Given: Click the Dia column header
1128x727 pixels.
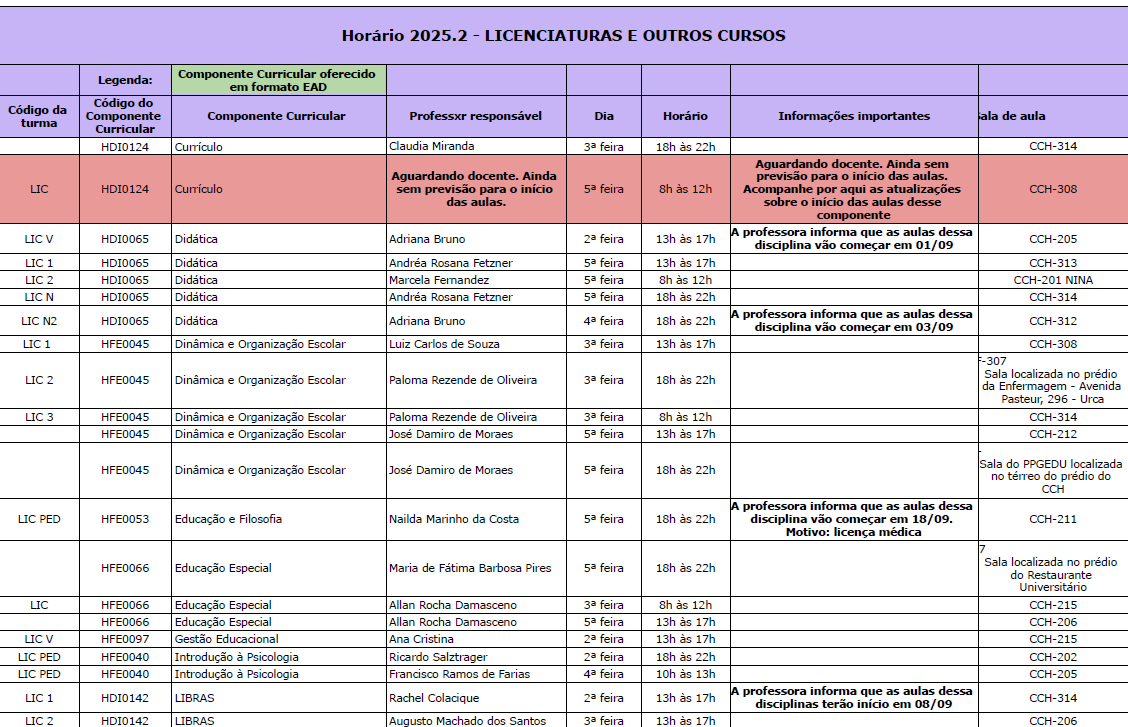Looking at the screenshot, I should click(x=604, y=116).
